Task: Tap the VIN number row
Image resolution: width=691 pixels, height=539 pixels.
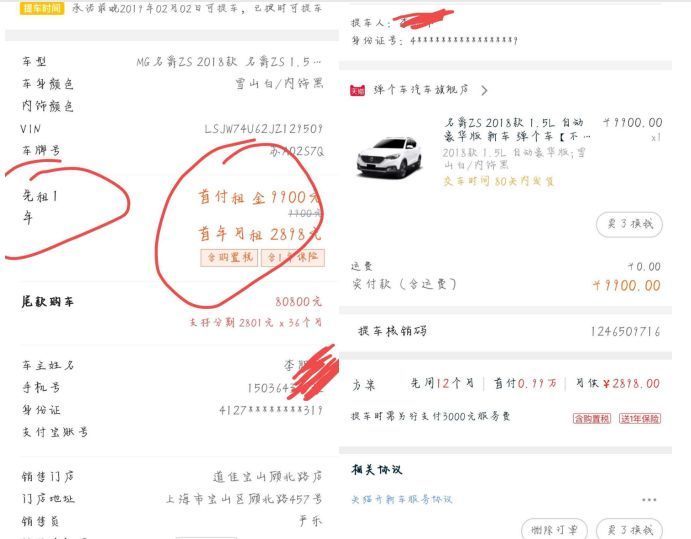Action: click(172, 129)
